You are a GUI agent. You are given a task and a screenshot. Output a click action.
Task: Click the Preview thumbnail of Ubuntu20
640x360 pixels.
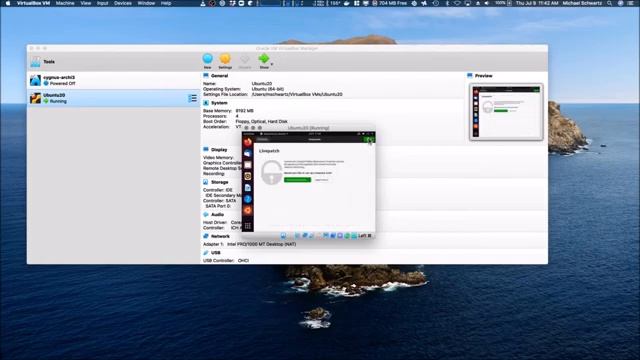506,112
